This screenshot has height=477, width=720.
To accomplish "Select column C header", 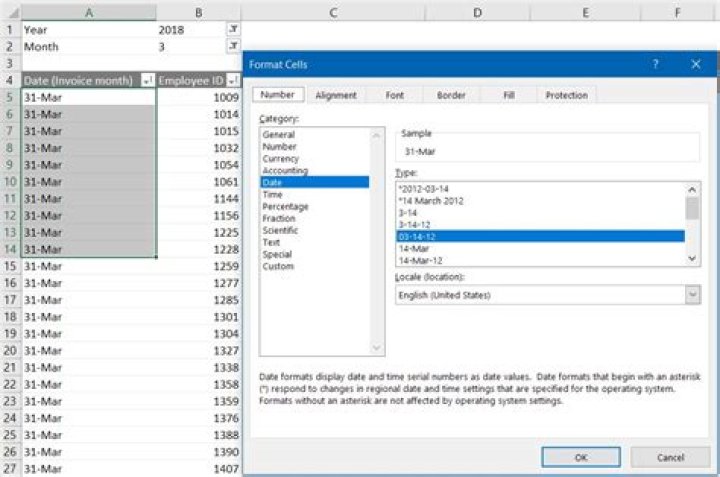I will pyautogui.click(x=333, y=12).
